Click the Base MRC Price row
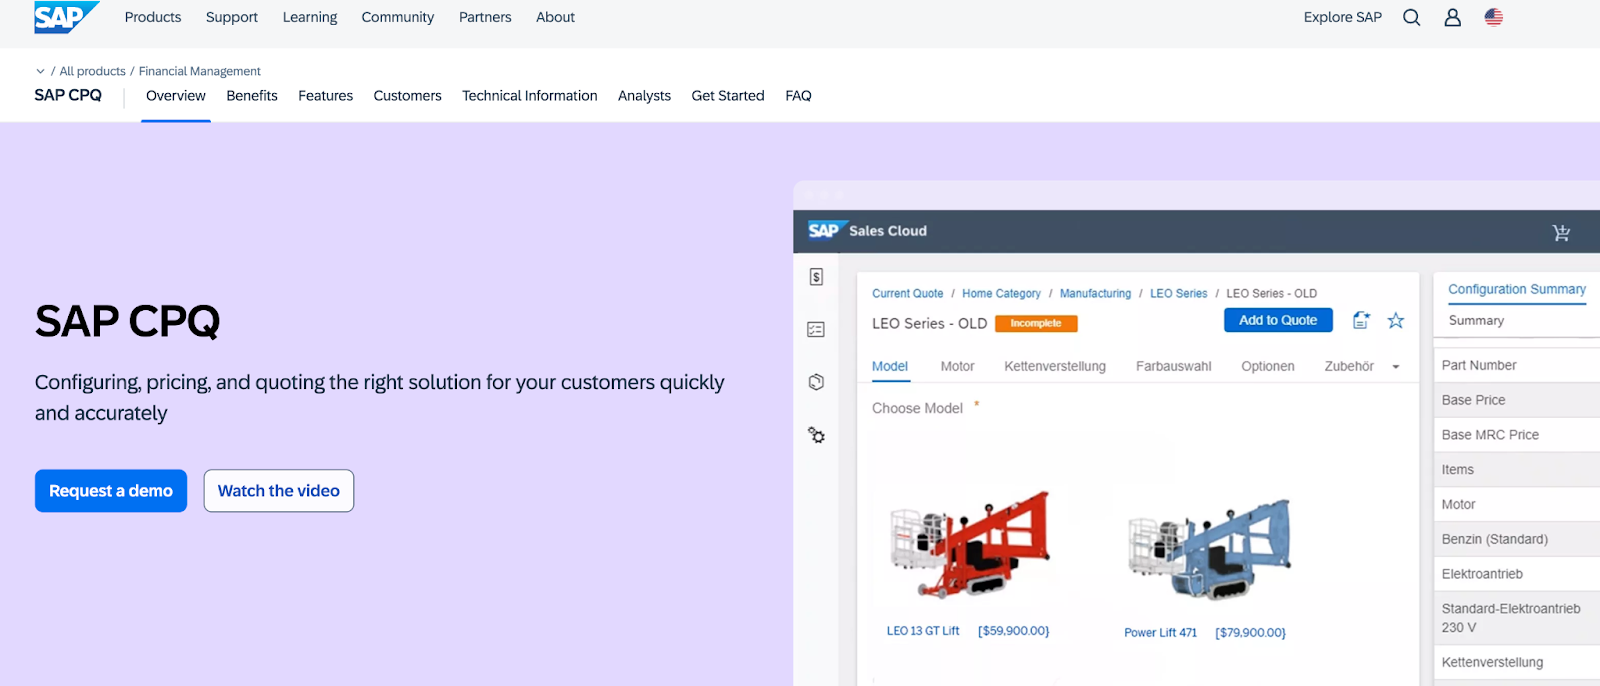The width and height of the screenshot is (1600, 686). [x=1517, y=435]
